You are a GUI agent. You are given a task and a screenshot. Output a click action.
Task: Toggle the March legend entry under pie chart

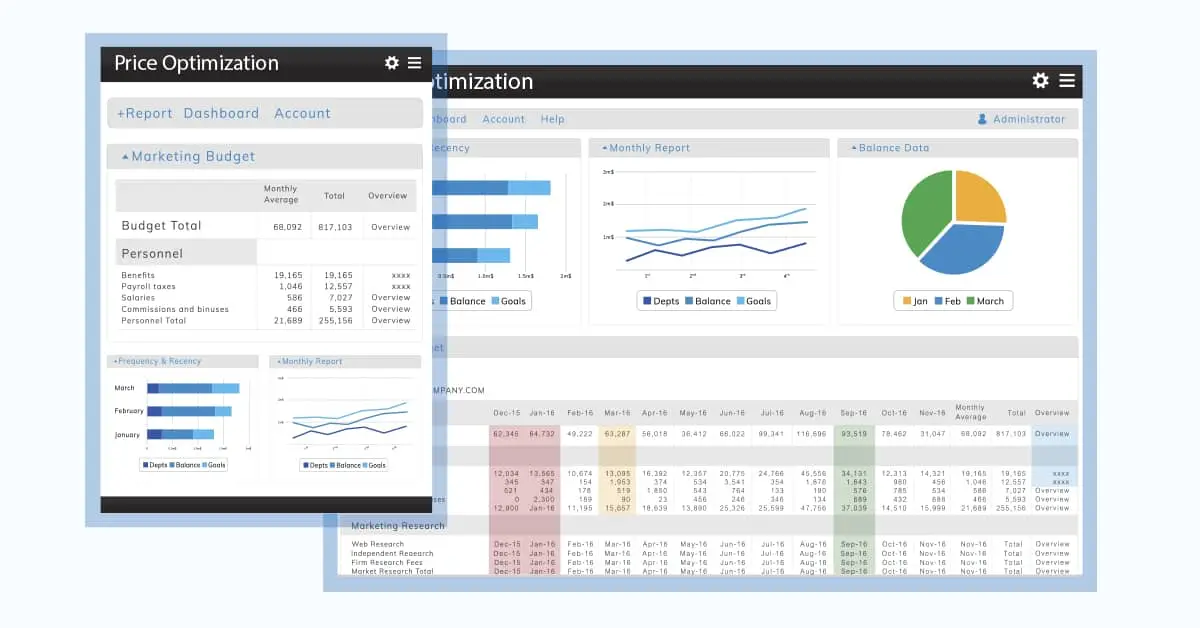[984, 301]
